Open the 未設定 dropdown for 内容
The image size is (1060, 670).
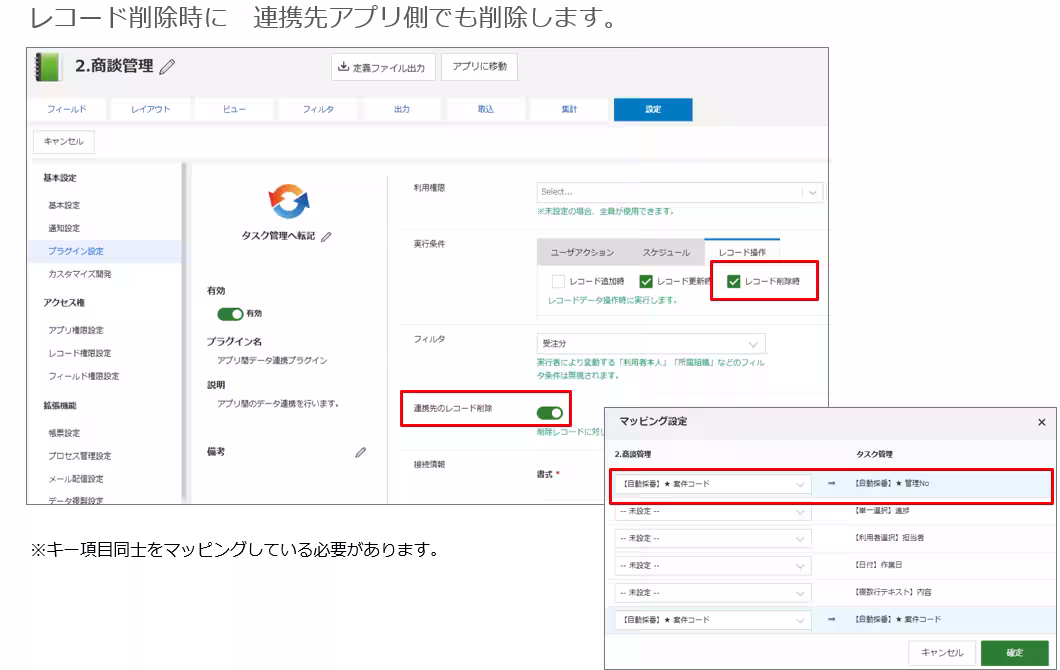pos(713,593)
